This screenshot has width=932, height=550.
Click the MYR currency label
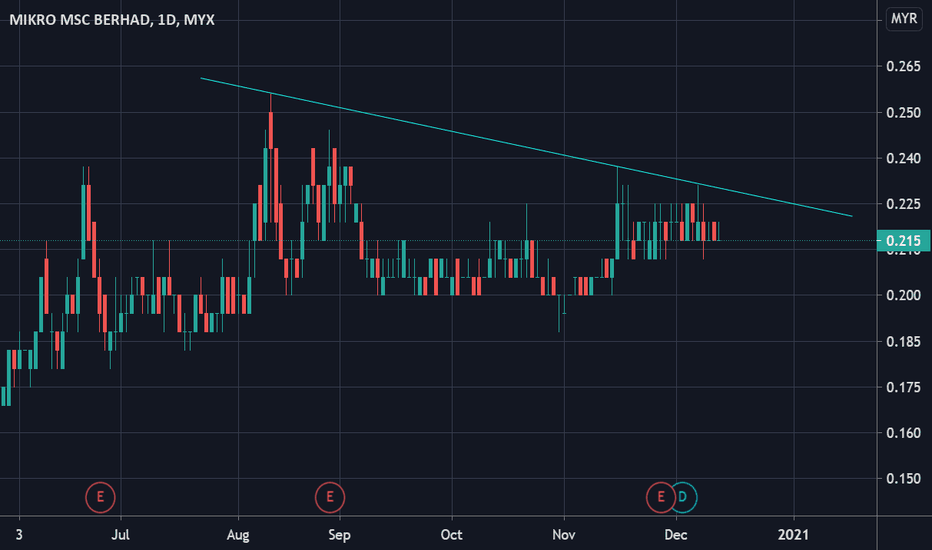(903, 18)
